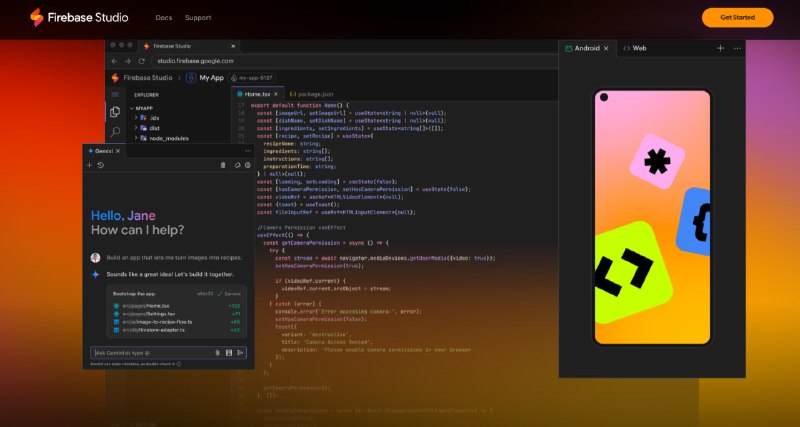Close the Gemini panel tab
Viewport: 800px width, 427px height.
pyautogui.click(x=118, y=151)
